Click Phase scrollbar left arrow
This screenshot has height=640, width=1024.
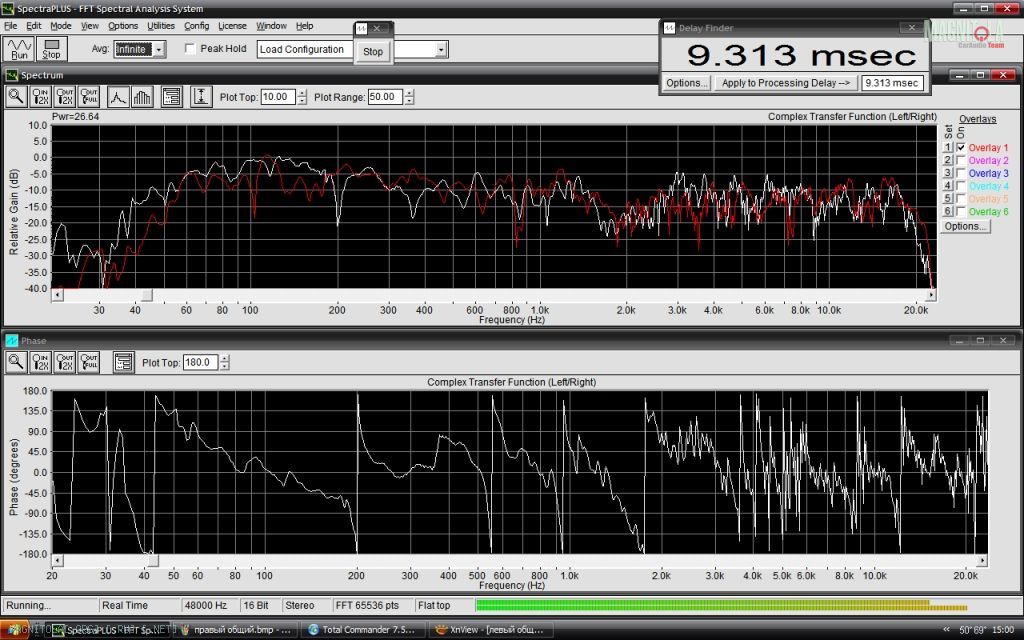[x=57, y=560]
